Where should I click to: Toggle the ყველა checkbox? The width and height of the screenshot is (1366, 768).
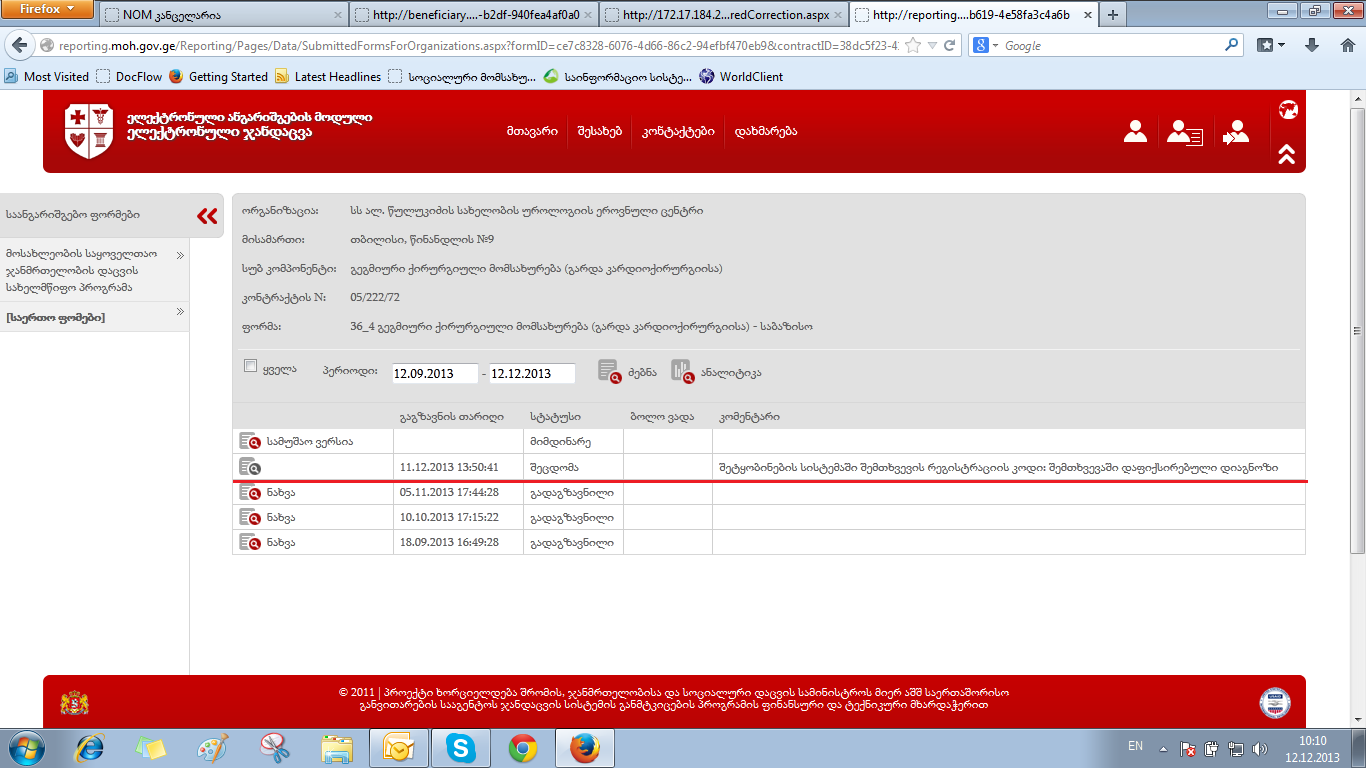251,366
